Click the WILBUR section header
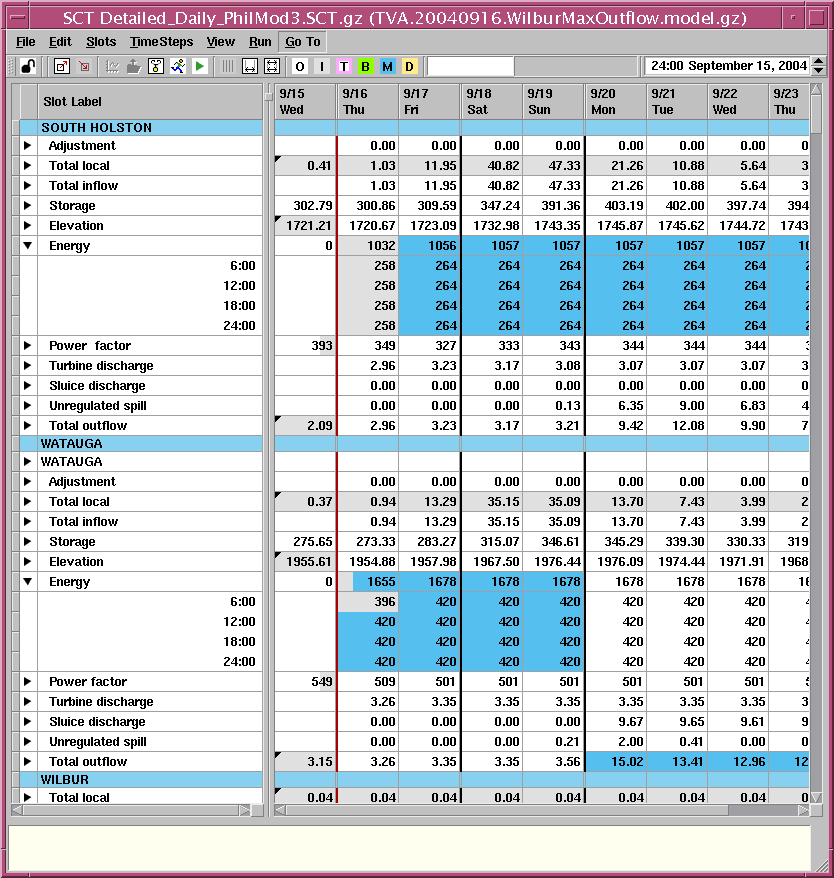 (141, 779)
